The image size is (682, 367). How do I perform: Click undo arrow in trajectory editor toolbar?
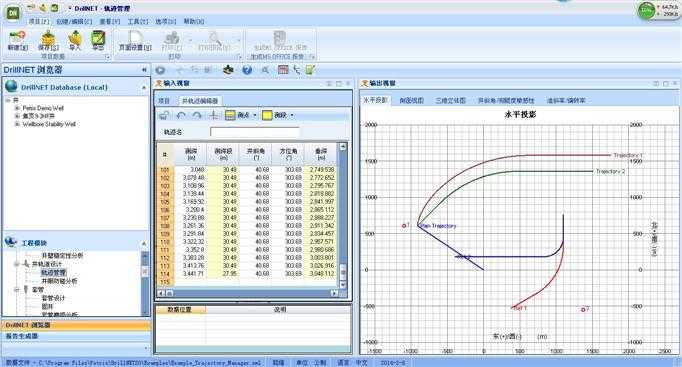tap(181, 115)
